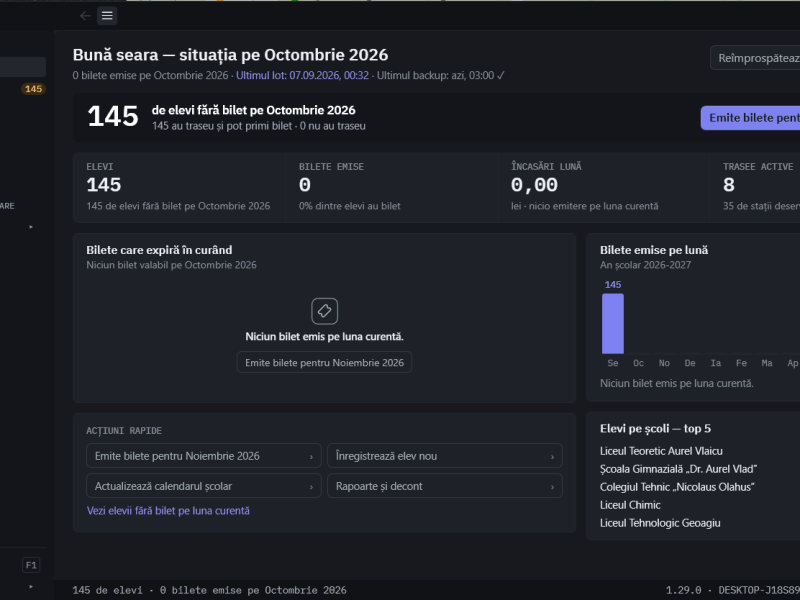Follow the Vezi elevii fără bilet pe luna curentă link

[168, 511]
